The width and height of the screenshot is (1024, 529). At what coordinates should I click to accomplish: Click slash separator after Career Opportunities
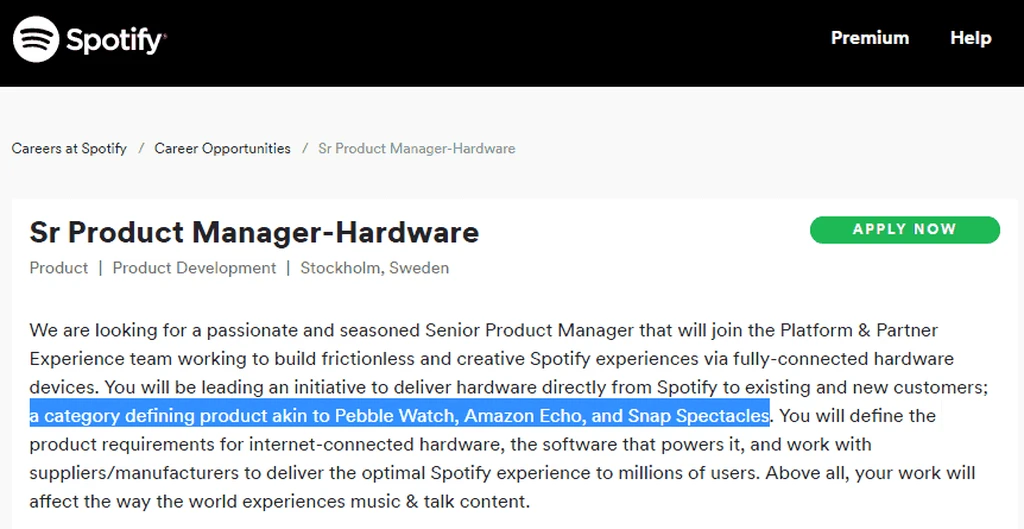(304, 148)
